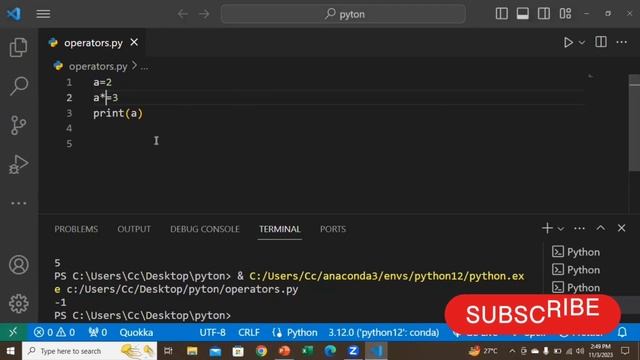The image size is (640, 360).
Task: Expand the breadcrumb ellipsis segment
Action: pos(144,67)
